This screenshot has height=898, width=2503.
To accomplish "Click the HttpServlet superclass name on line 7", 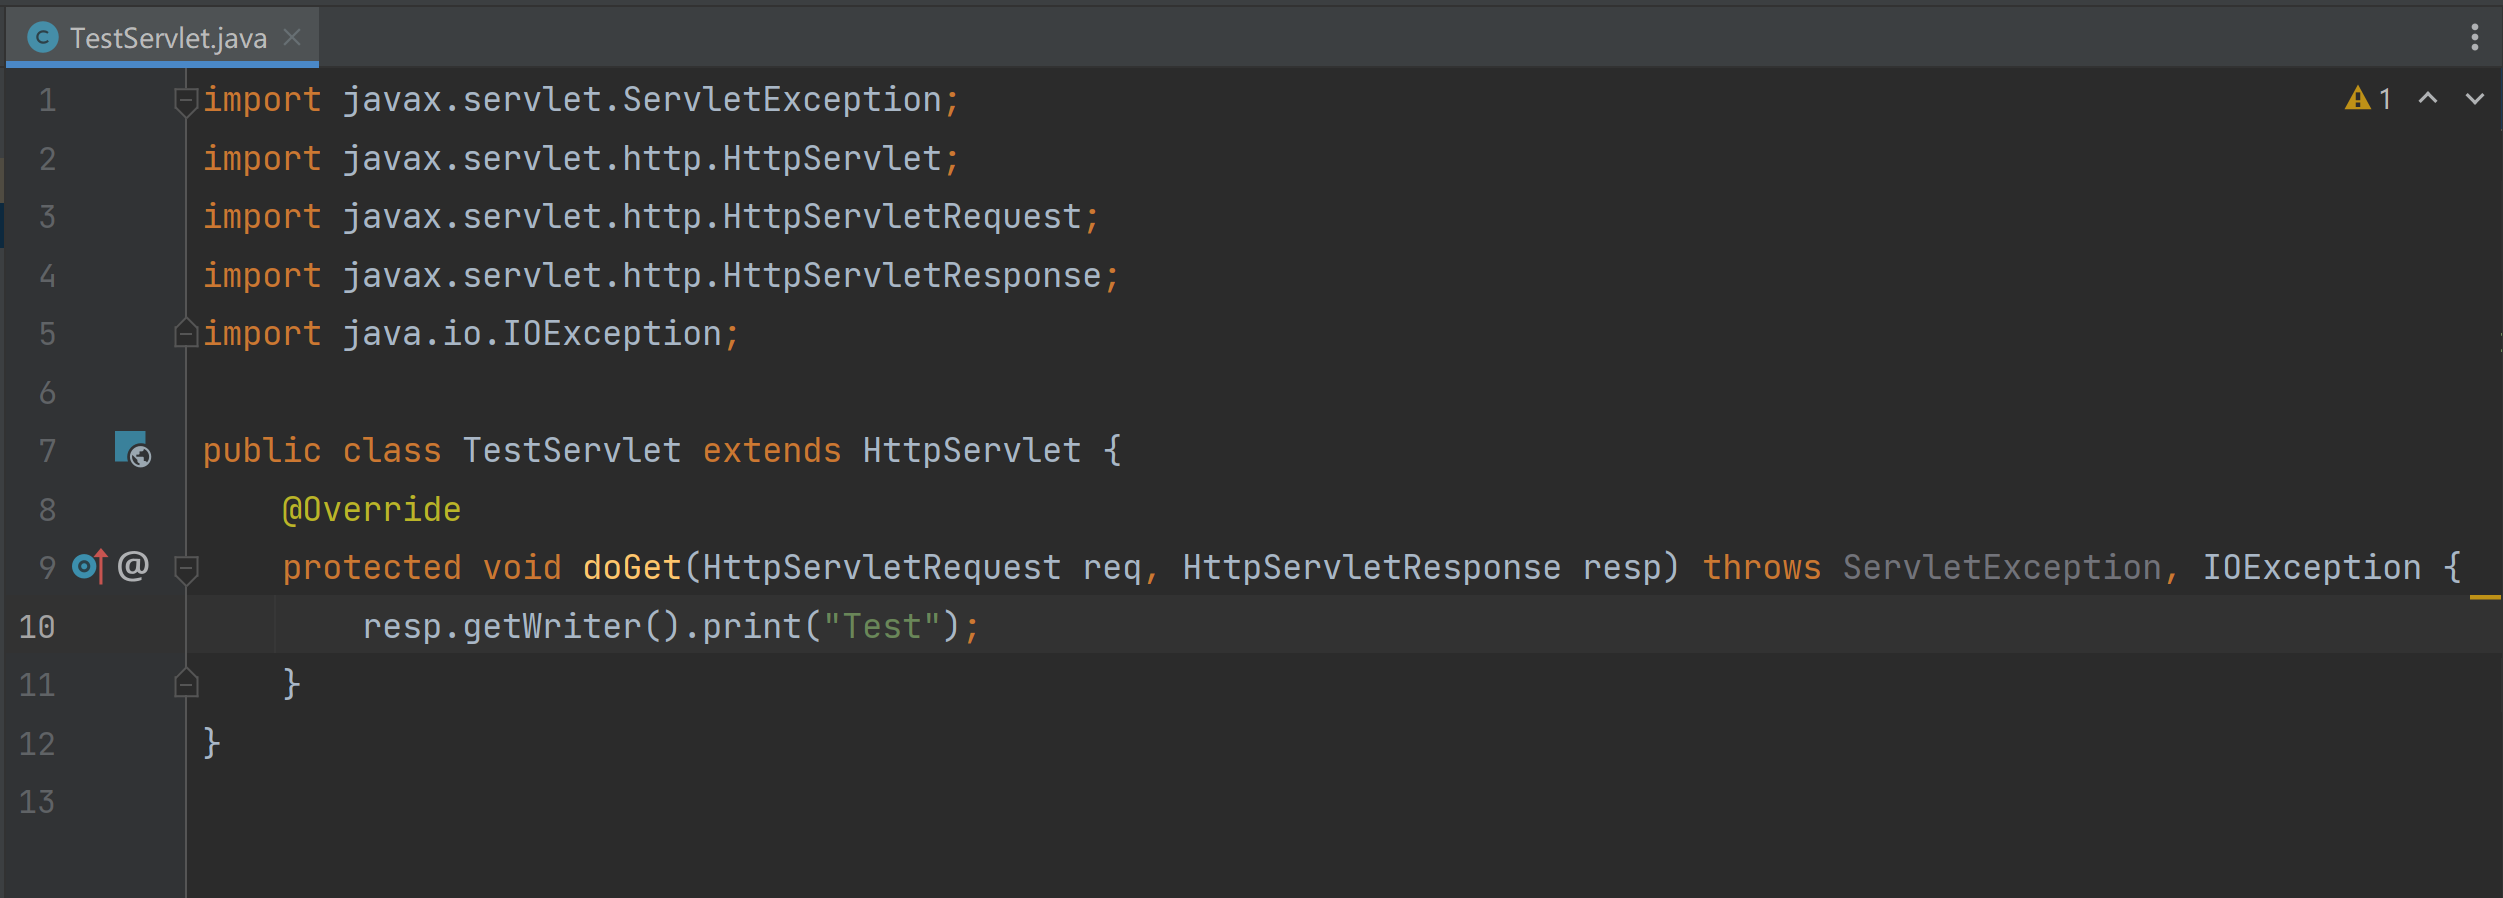I will click(x=971, y=451).
